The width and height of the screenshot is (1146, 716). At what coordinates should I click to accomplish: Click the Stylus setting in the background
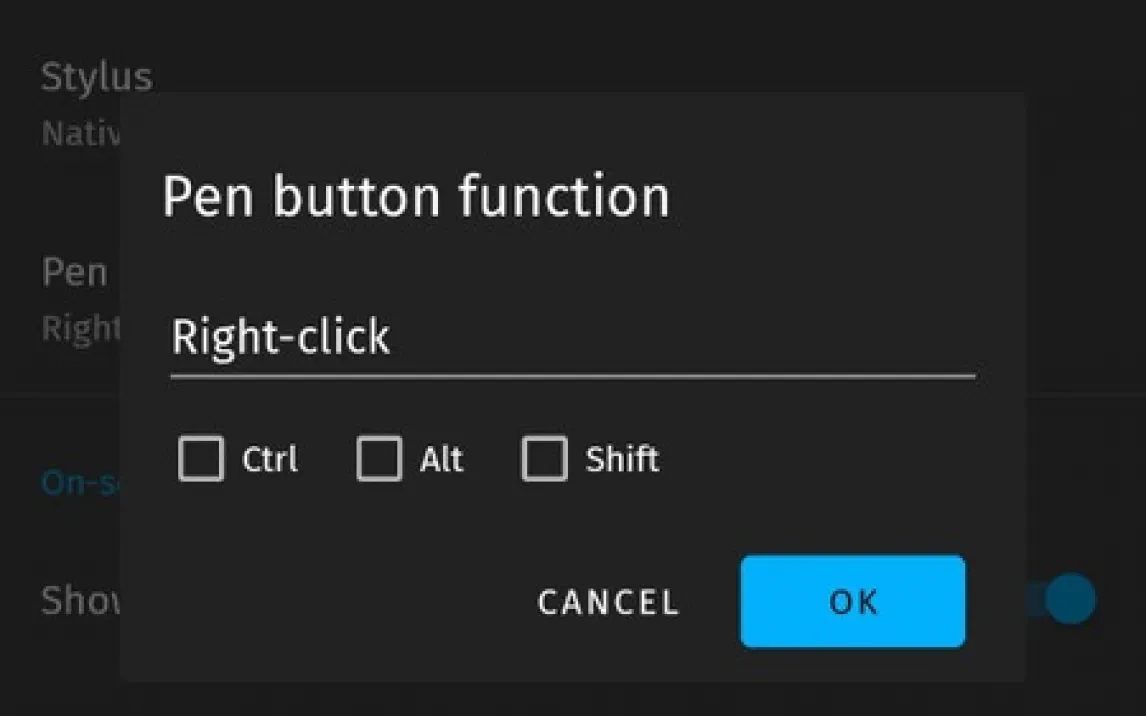click(x=96, y=78)
